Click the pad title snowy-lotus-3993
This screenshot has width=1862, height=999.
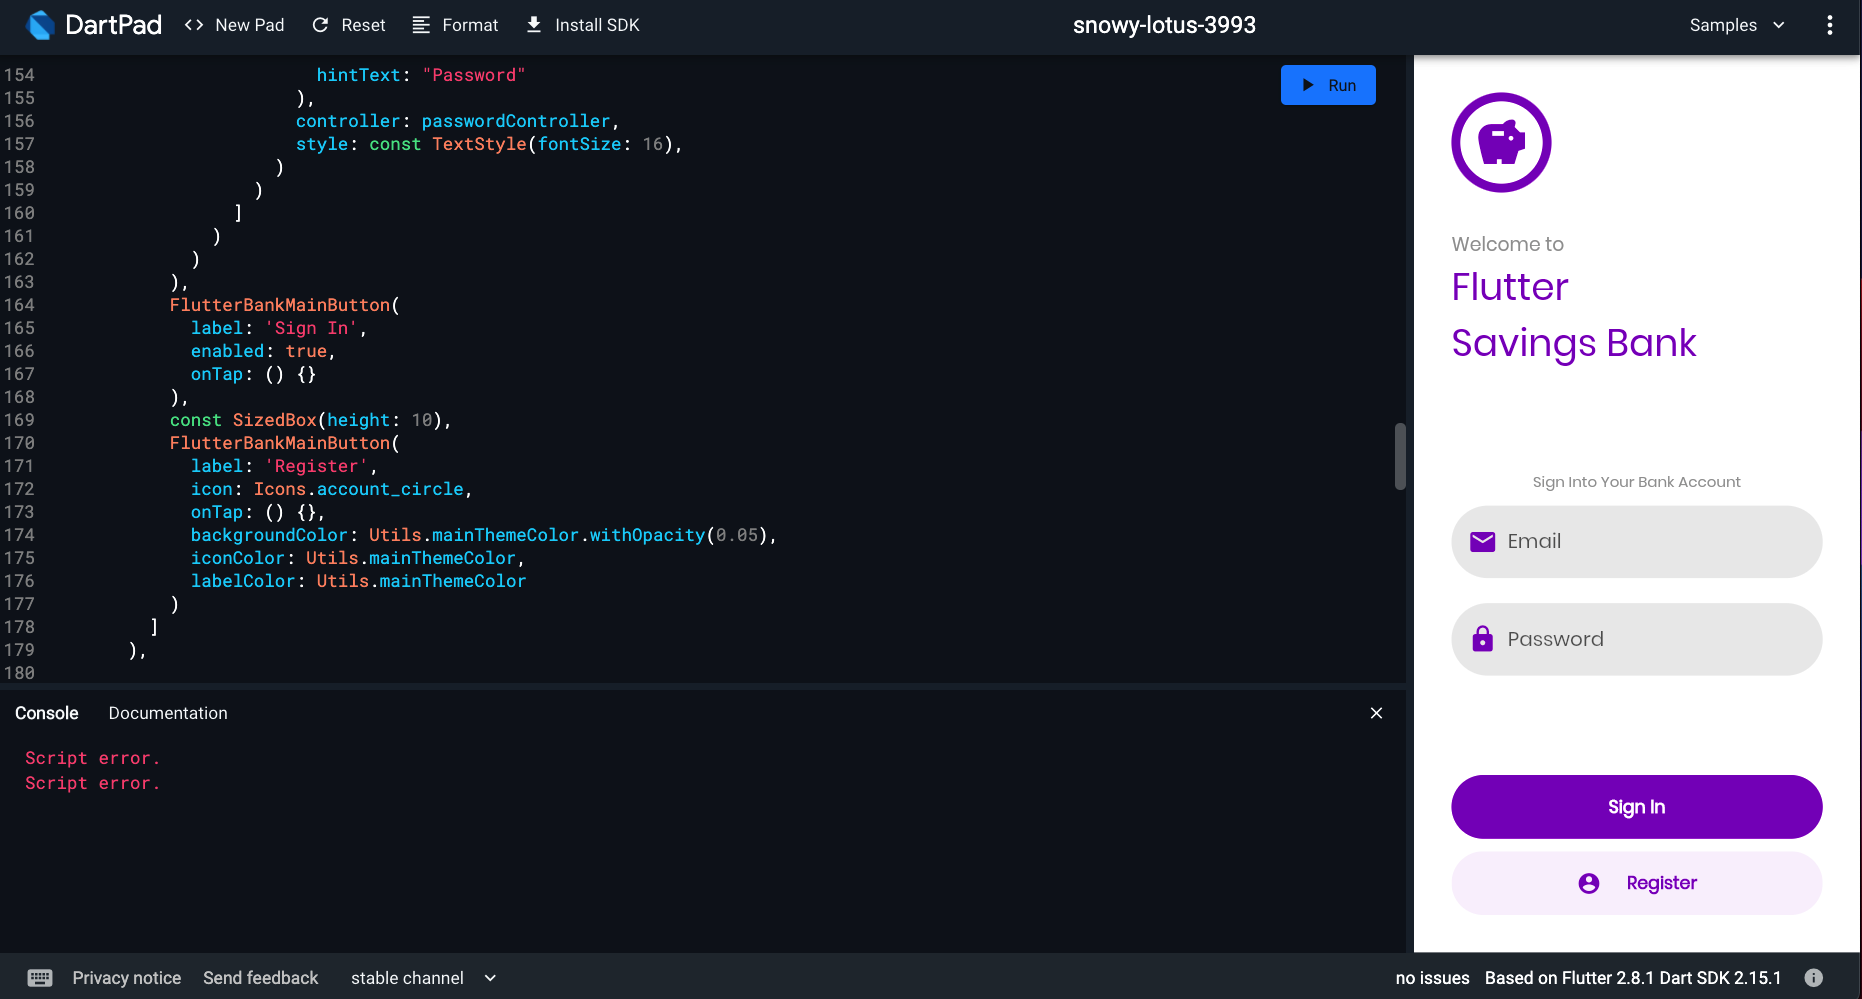(x=1164, y=25)
